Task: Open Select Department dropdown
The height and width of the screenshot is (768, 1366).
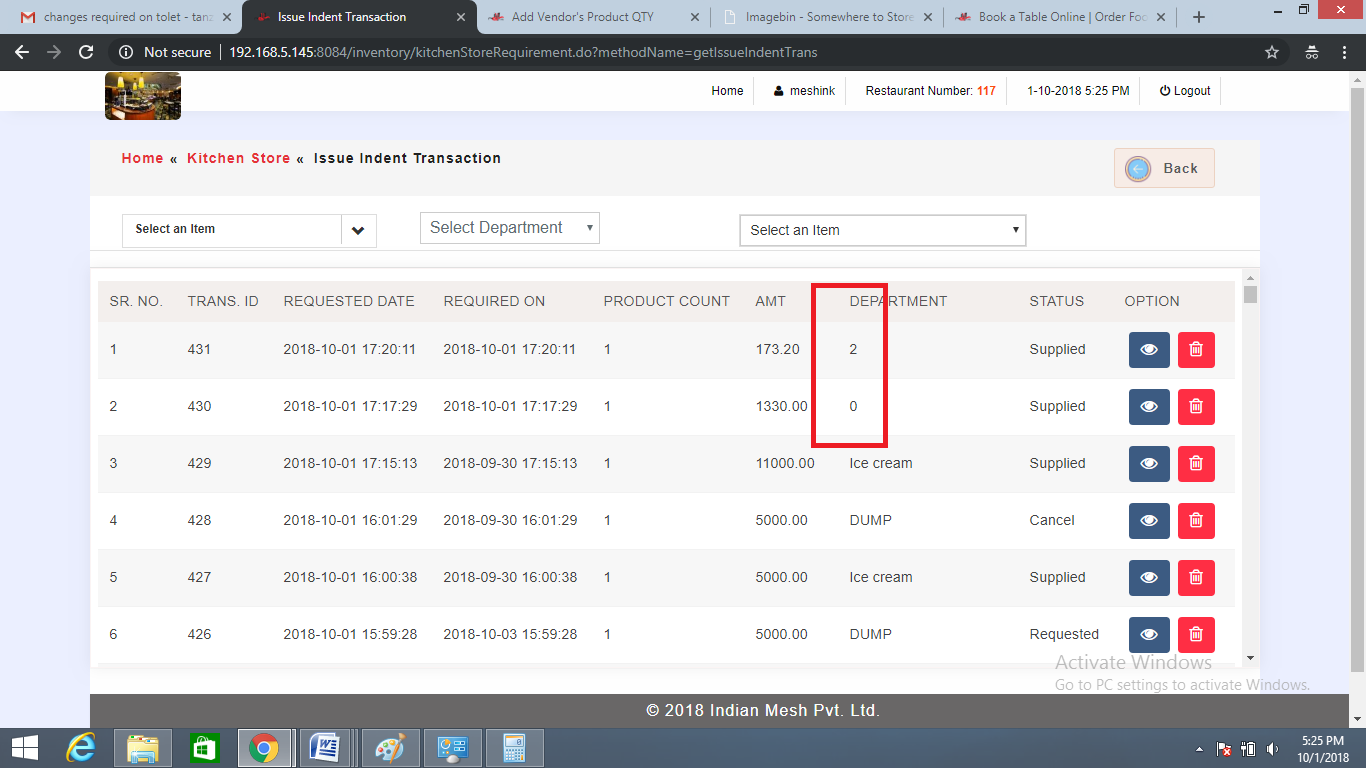Action: tap(510, 228)
